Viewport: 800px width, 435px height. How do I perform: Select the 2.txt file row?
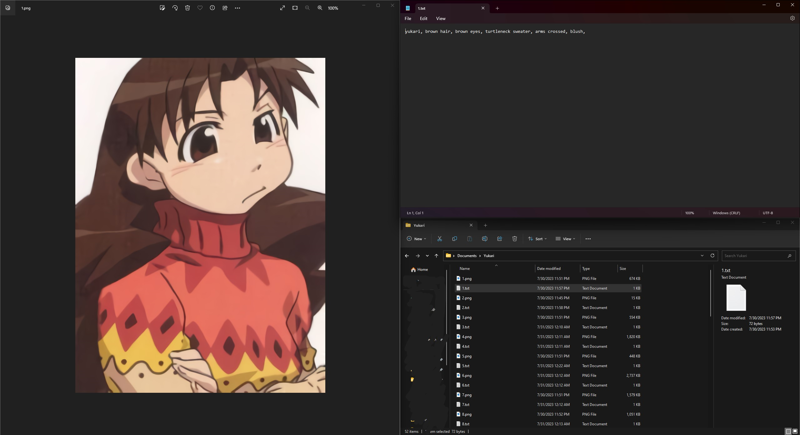(548, 308)
